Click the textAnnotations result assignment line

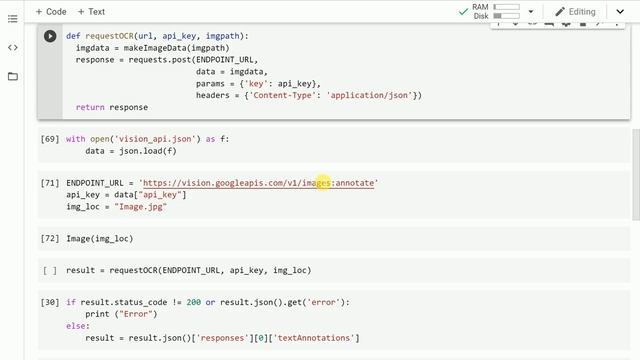pos(222,338)
